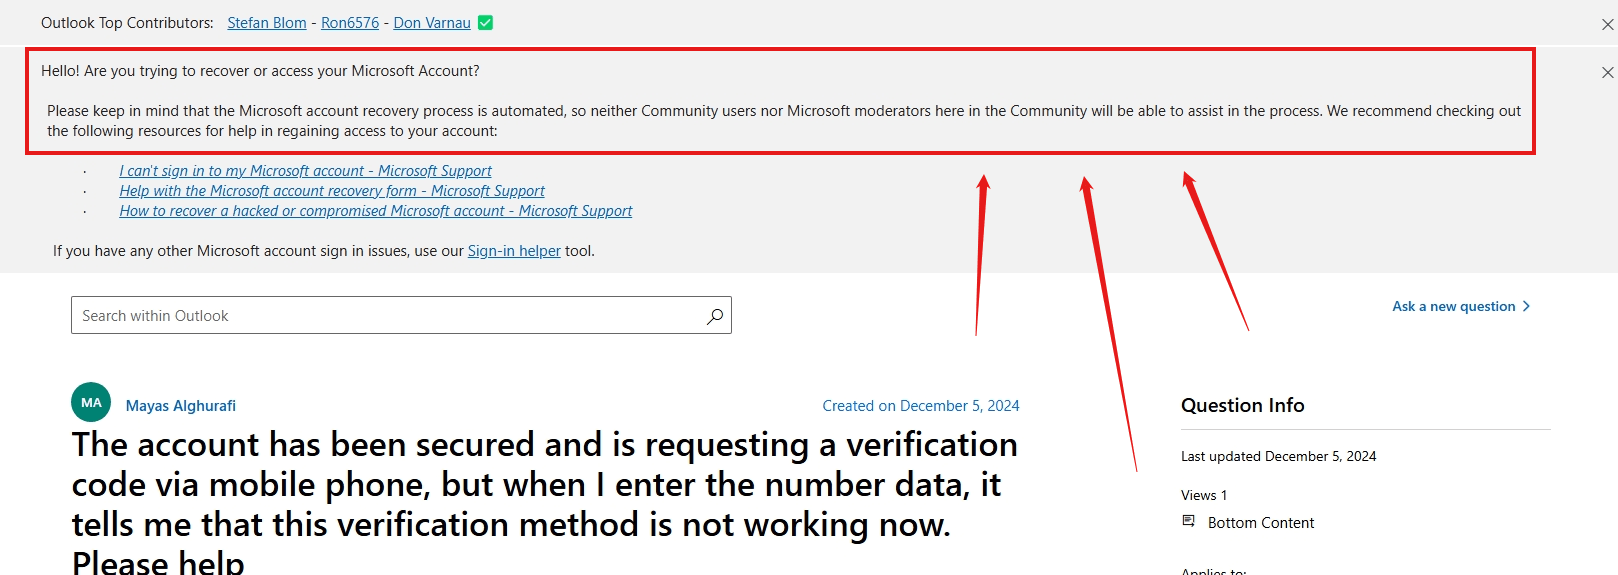The width and height of the screenshot is (1618, 575).
Task: Click Created on December 5, 2024 text
Action: click(x=921, y=406)
